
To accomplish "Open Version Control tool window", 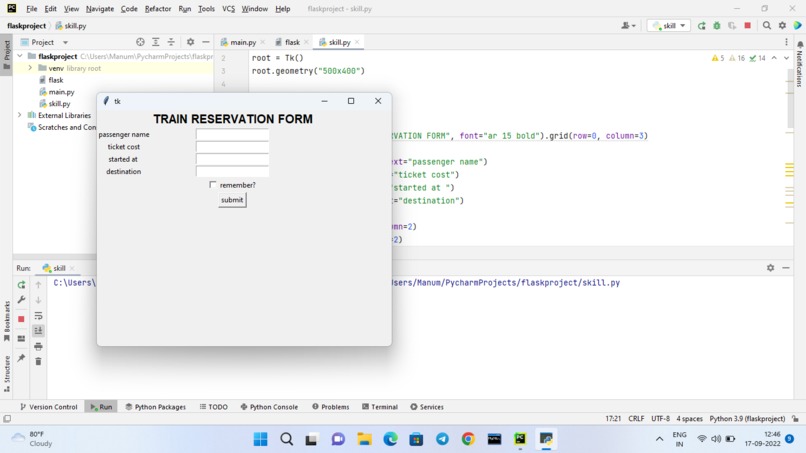I will [48, 407].
